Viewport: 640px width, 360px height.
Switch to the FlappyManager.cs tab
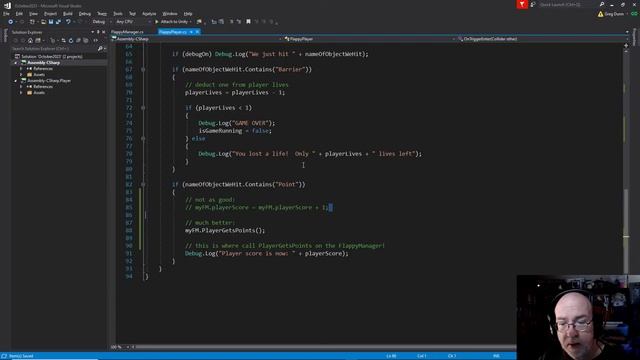127,32
